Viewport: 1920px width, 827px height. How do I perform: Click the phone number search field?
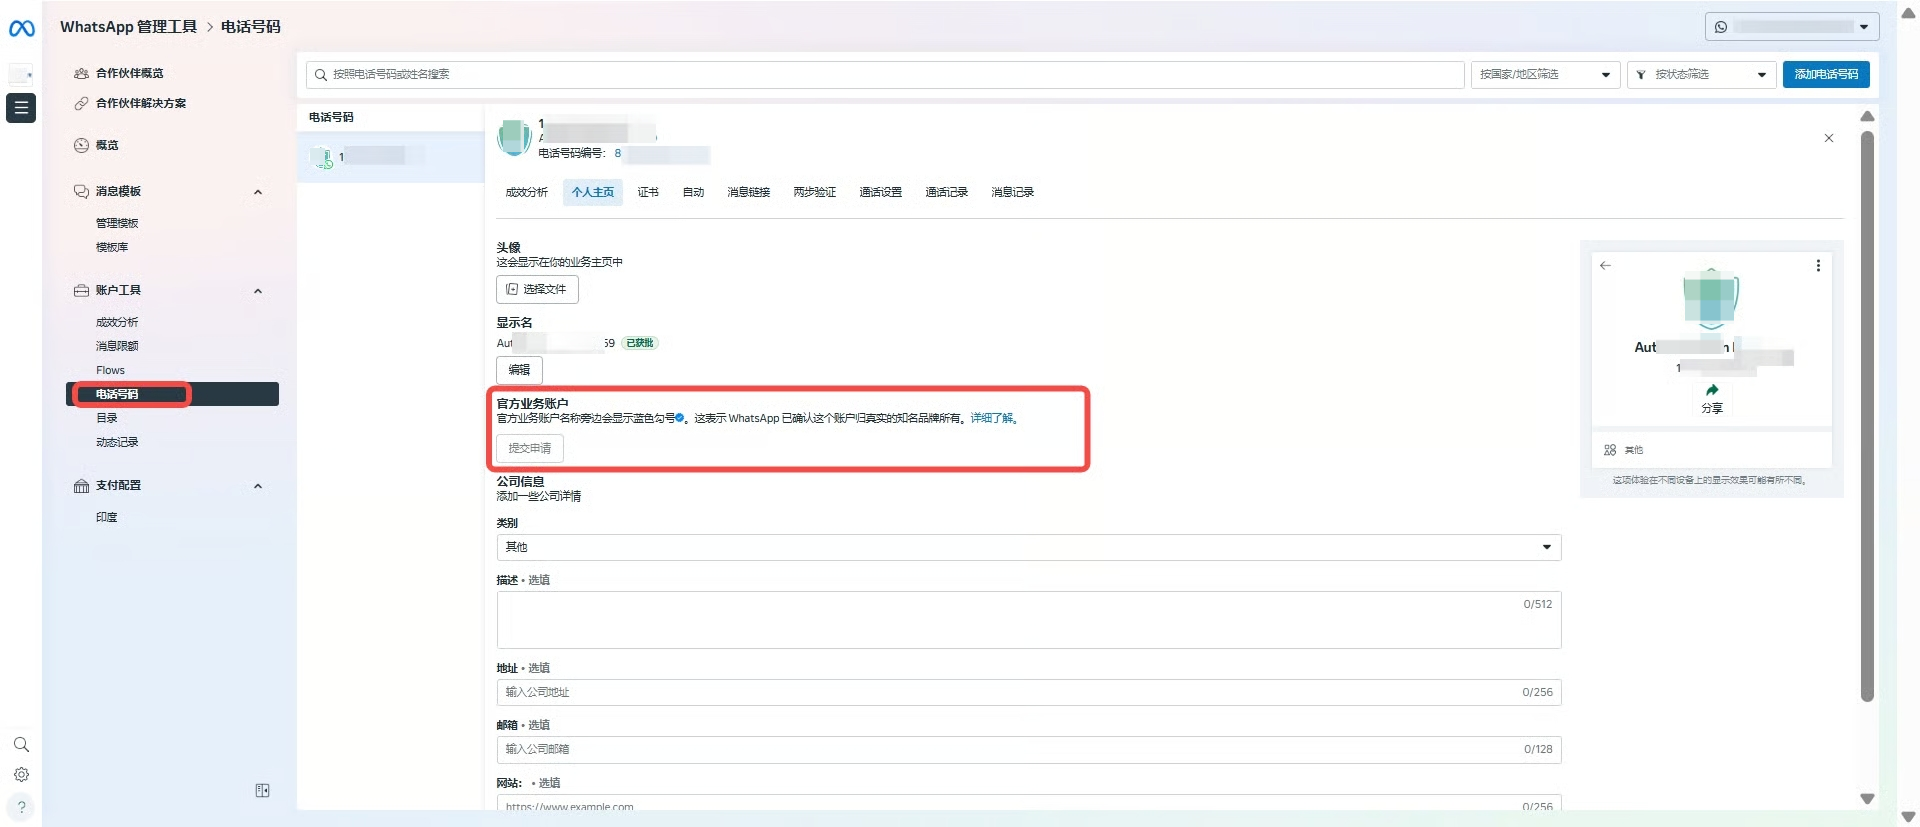(885, 75)
